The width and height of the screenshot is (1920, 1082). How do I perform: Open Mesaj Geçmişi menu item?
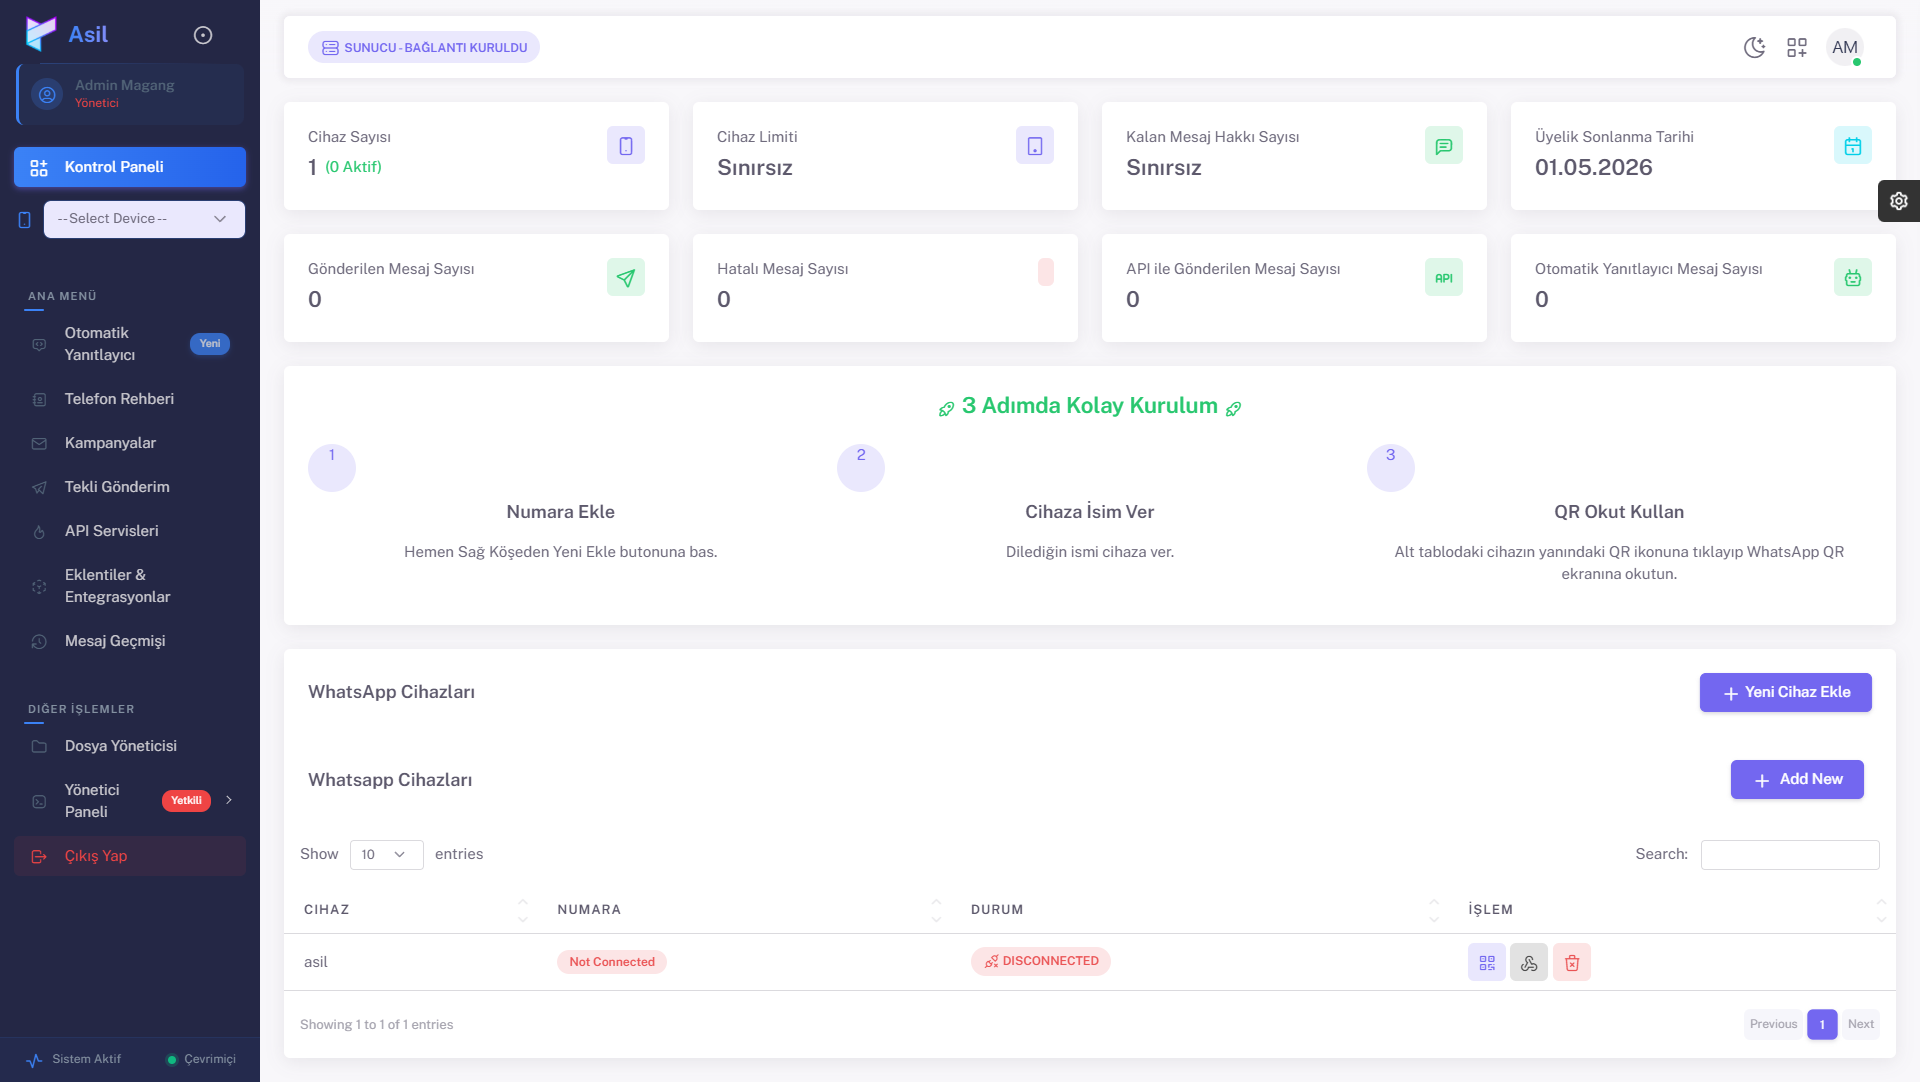point(130,641)
